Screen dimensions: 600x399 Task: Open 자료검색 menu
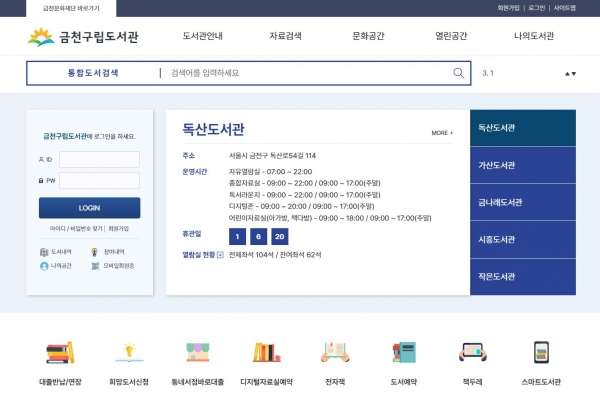pyautogui.click(x=285, y=36)
